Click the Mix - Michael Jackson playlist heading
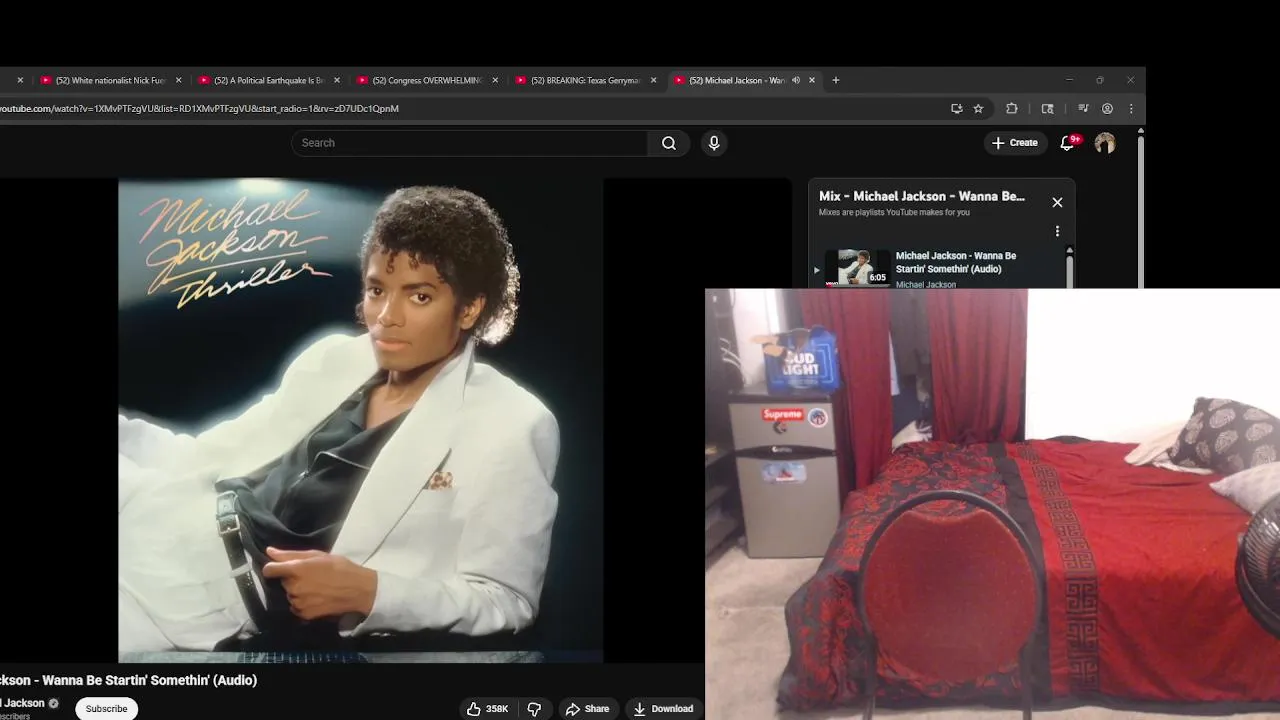Image resolution: width=1280 pixels, height=720 pixels. coord(922,196)
